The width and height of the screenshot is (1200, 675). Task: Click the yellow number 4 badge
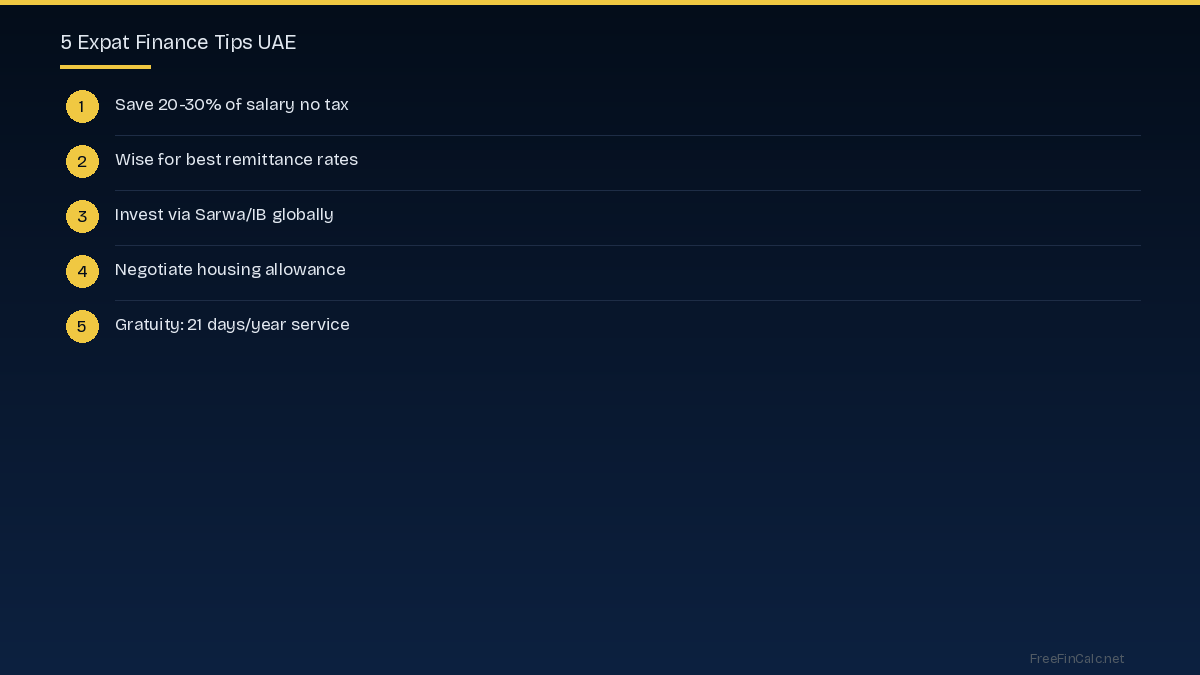[82, 271]
